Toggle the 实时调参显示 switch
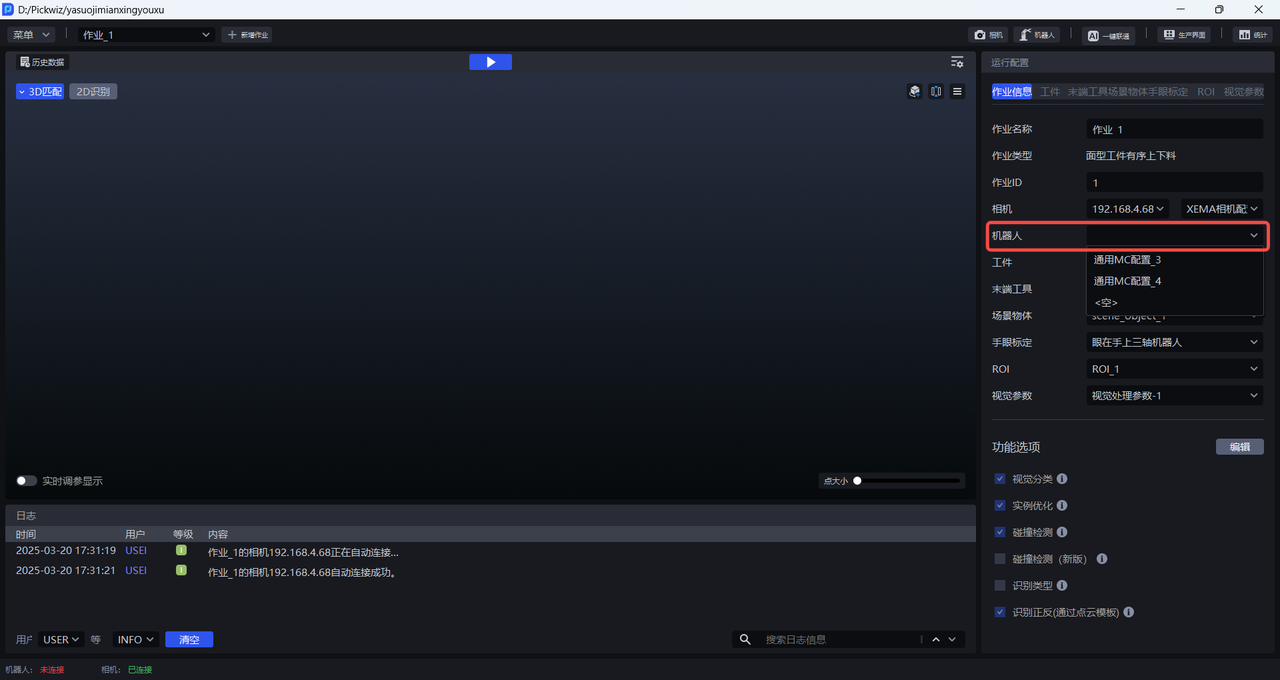 [x=27, y=481]
